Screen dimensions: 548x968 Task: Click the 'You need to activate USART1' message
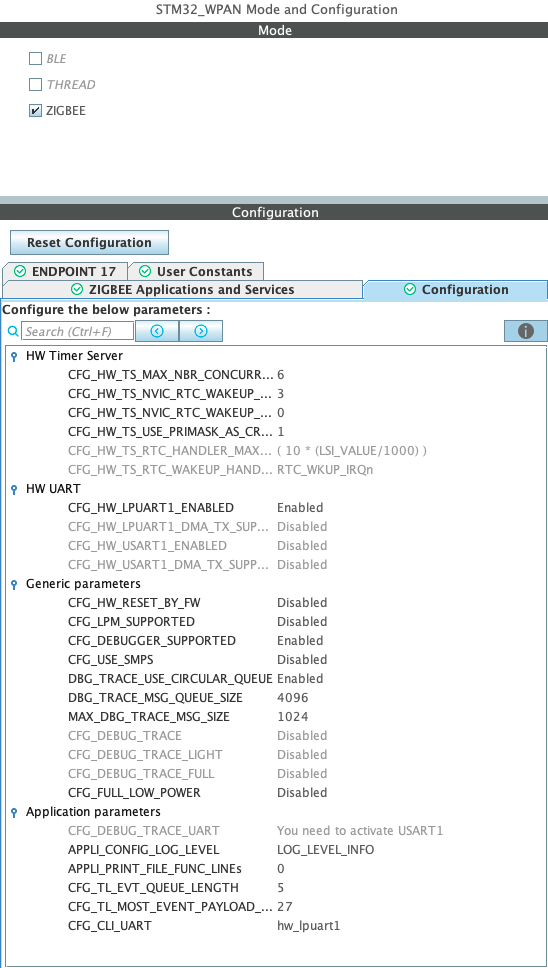tap(360, 831)
